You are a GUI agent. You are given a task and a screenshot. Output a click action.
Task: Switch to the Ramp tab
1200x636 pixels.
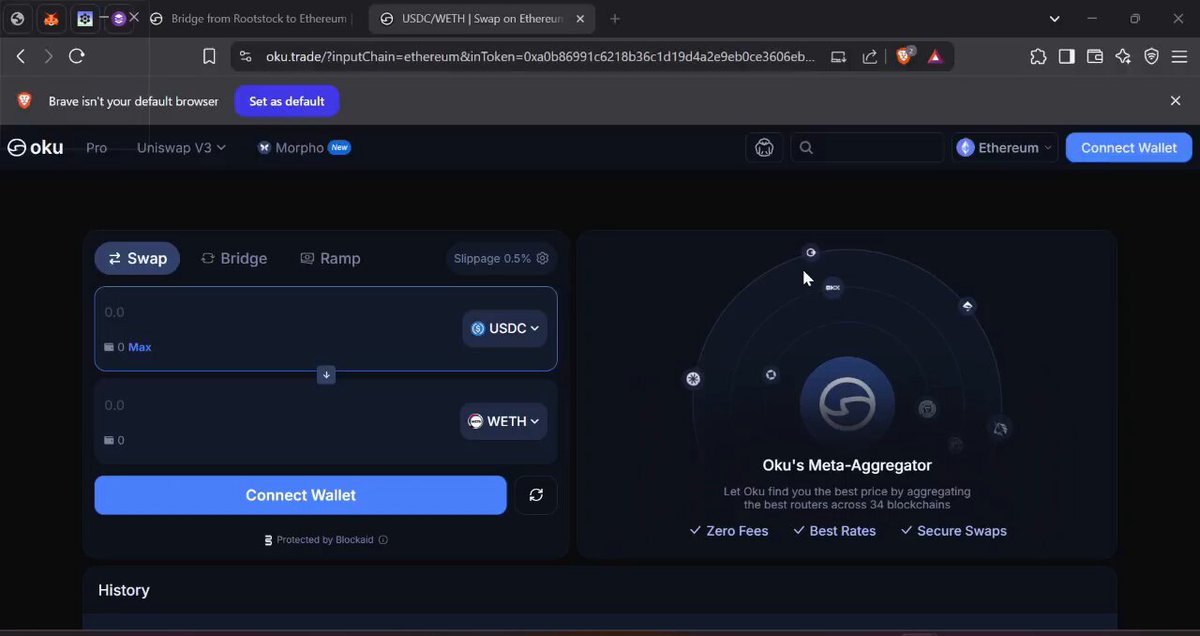pyautogui.click(x=330, y=258)
